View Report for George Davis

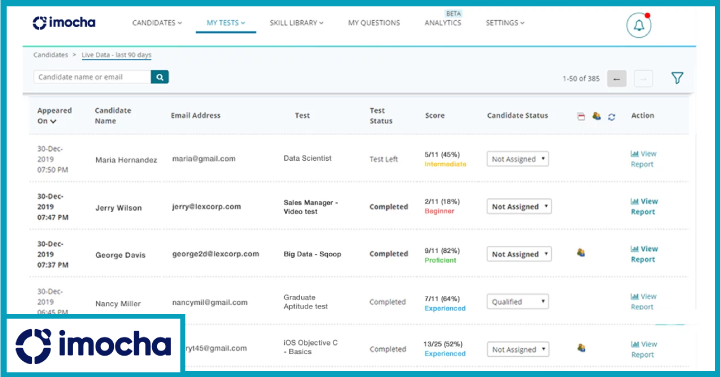click(644, 254)
